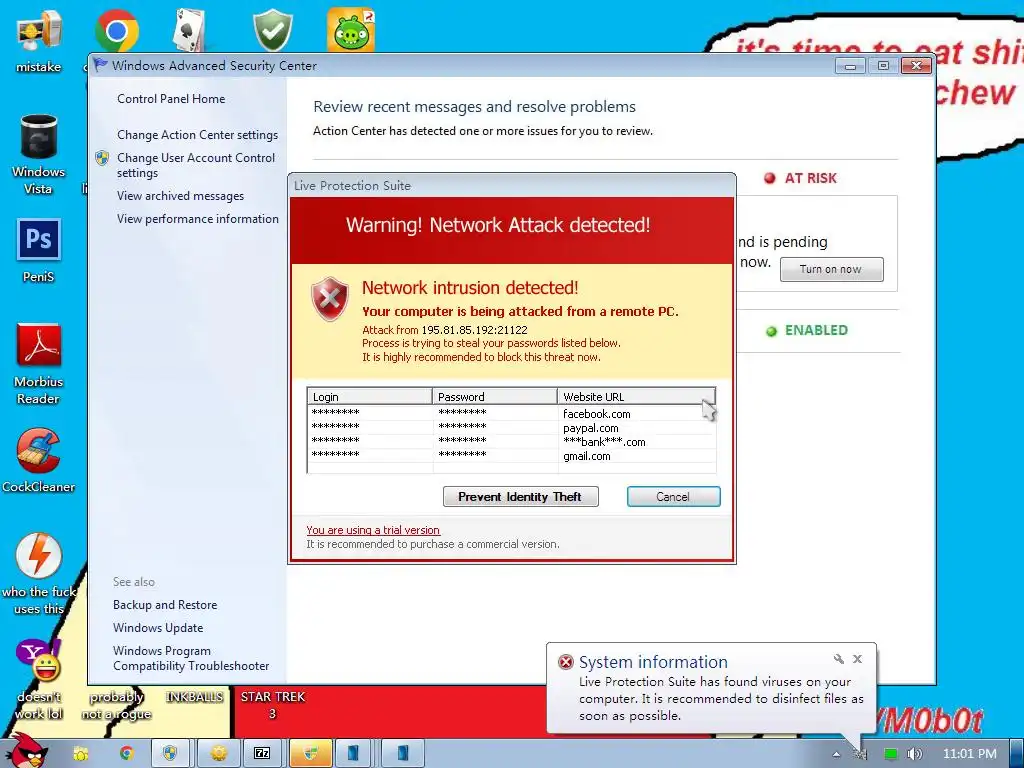Click the ENABLED status heading
Image resolution: width=1024 pixels, height=768 pixels.
click(816, 330)
